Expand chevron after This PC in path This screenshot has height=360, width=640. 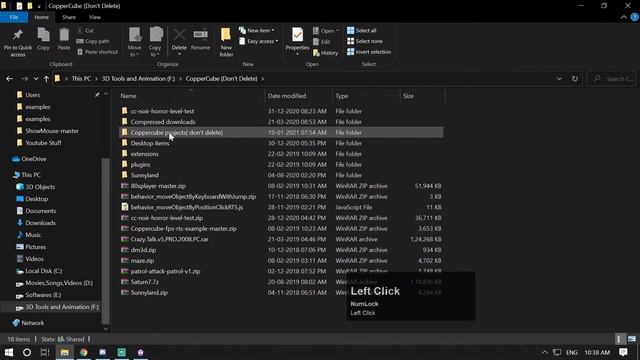pyautogui.click(x=96, y=79)
